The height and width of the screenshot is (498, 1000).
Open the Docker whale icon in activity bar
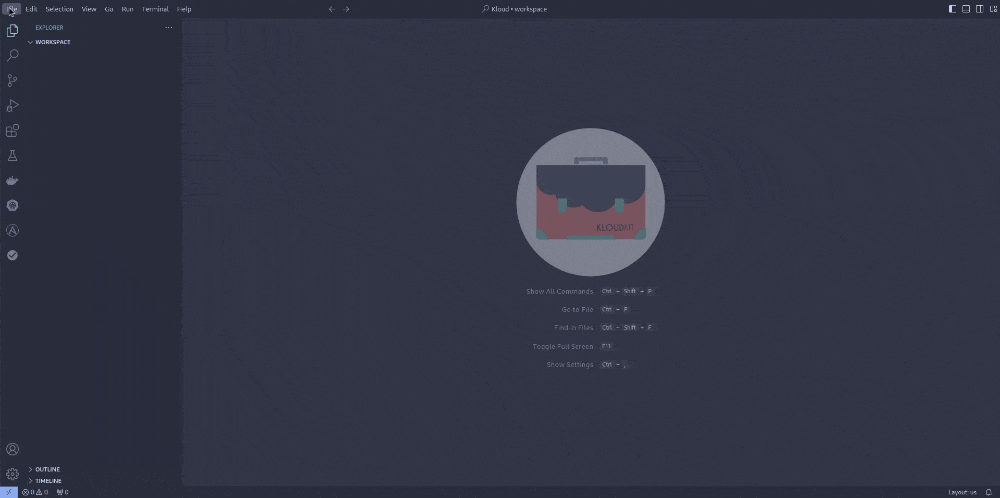12,180
